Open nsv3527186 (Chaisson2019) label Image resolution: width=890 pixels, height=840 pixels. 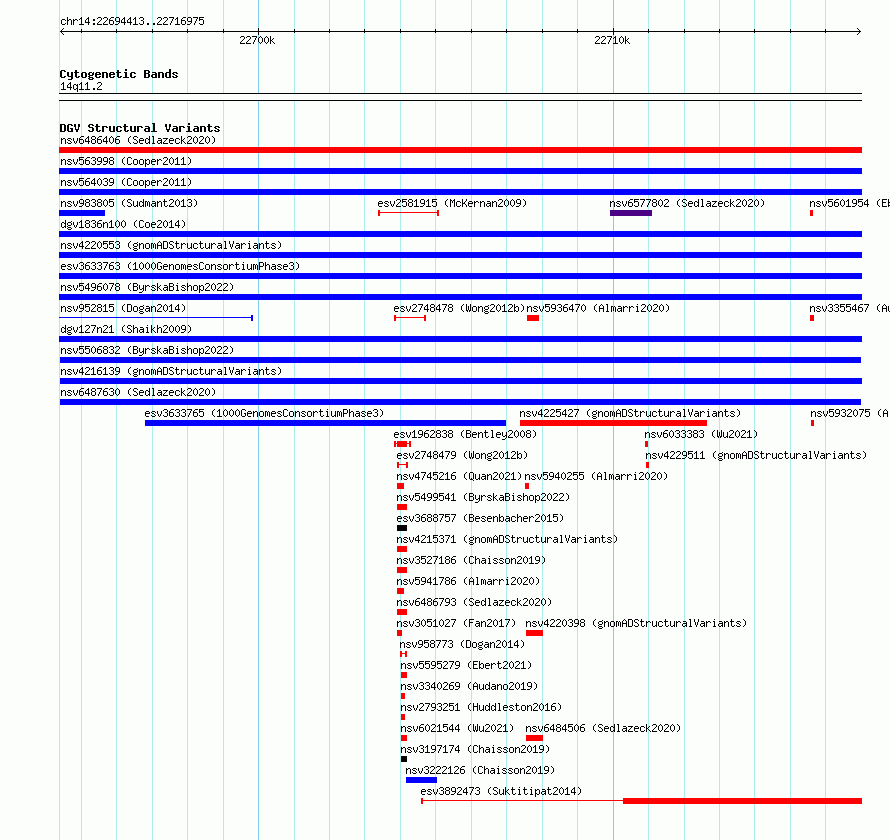click(471, 560)
